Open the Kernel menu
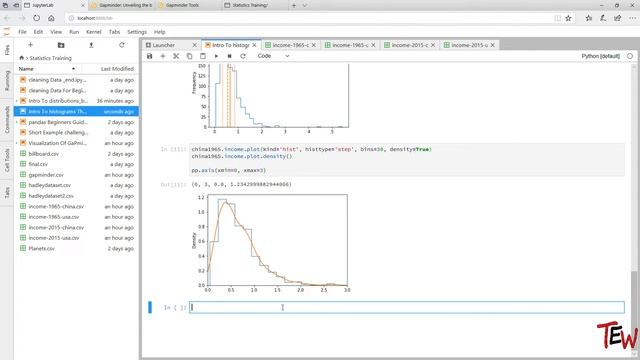Viewport: 640px width, 360px height. coord(93,32)
